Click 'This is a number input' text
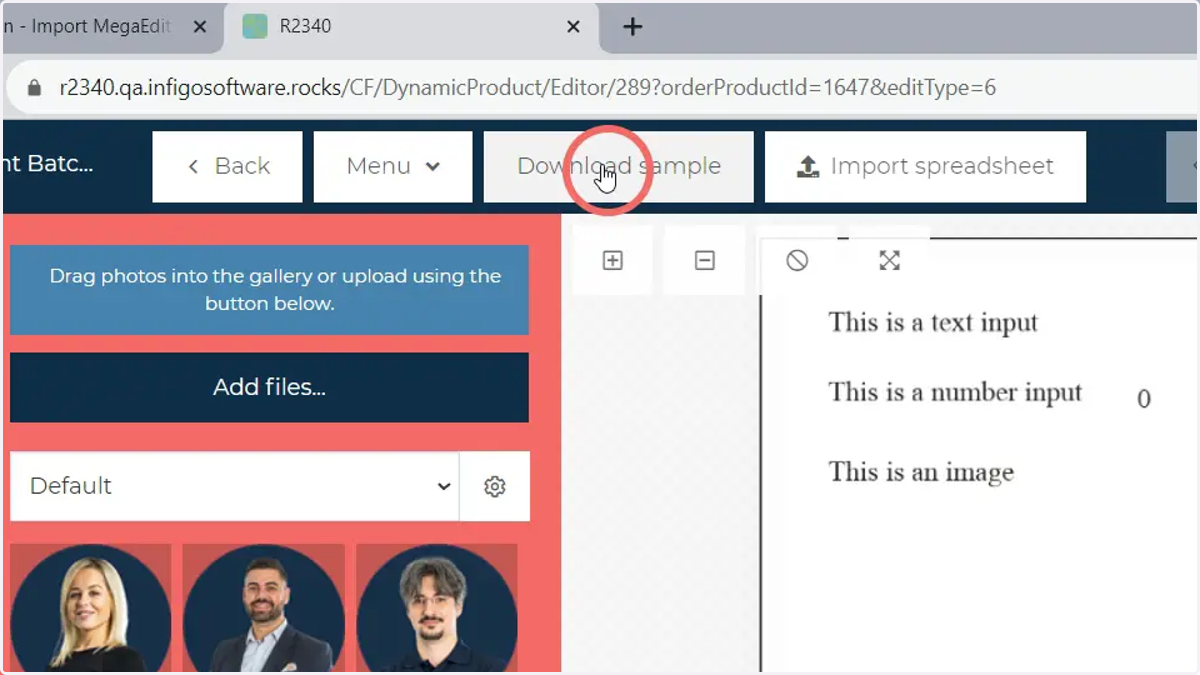 tap(955, 392)
